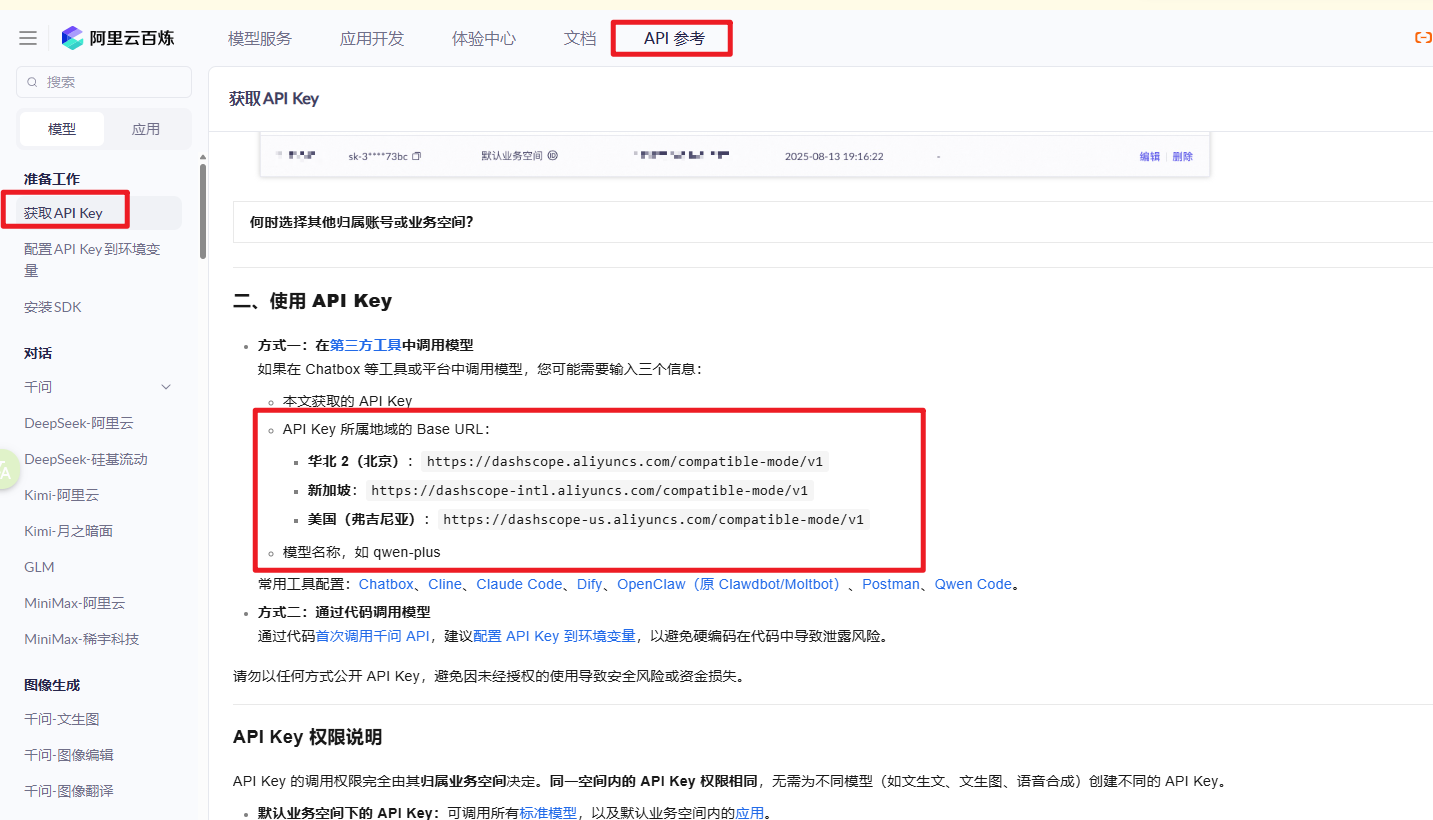1433x820 pixels.
Task: Open the 应用开发 tab
Action: pyautogui.click(x=372, y=38)
